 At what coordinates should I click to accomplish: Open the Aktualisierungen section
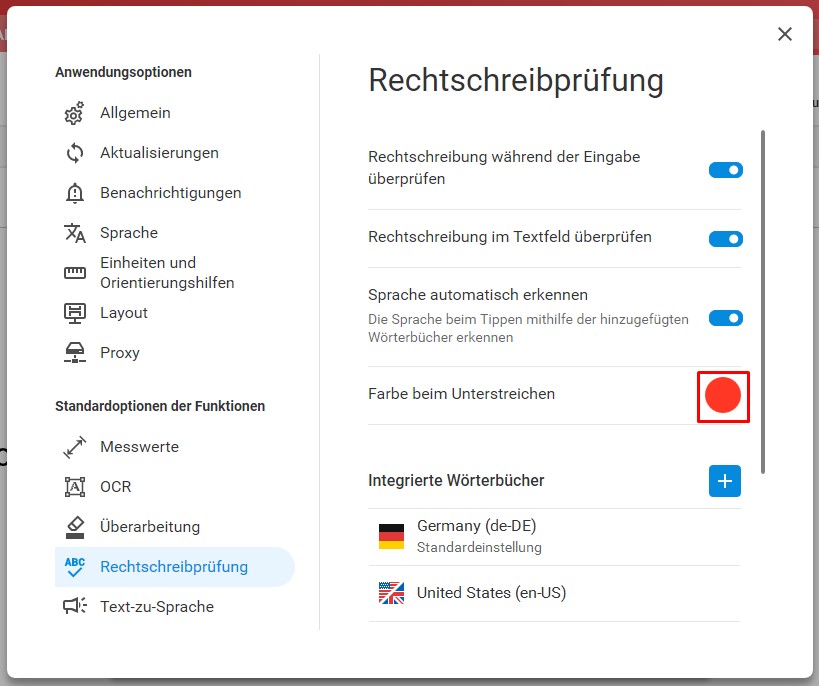tap(174, 153)
